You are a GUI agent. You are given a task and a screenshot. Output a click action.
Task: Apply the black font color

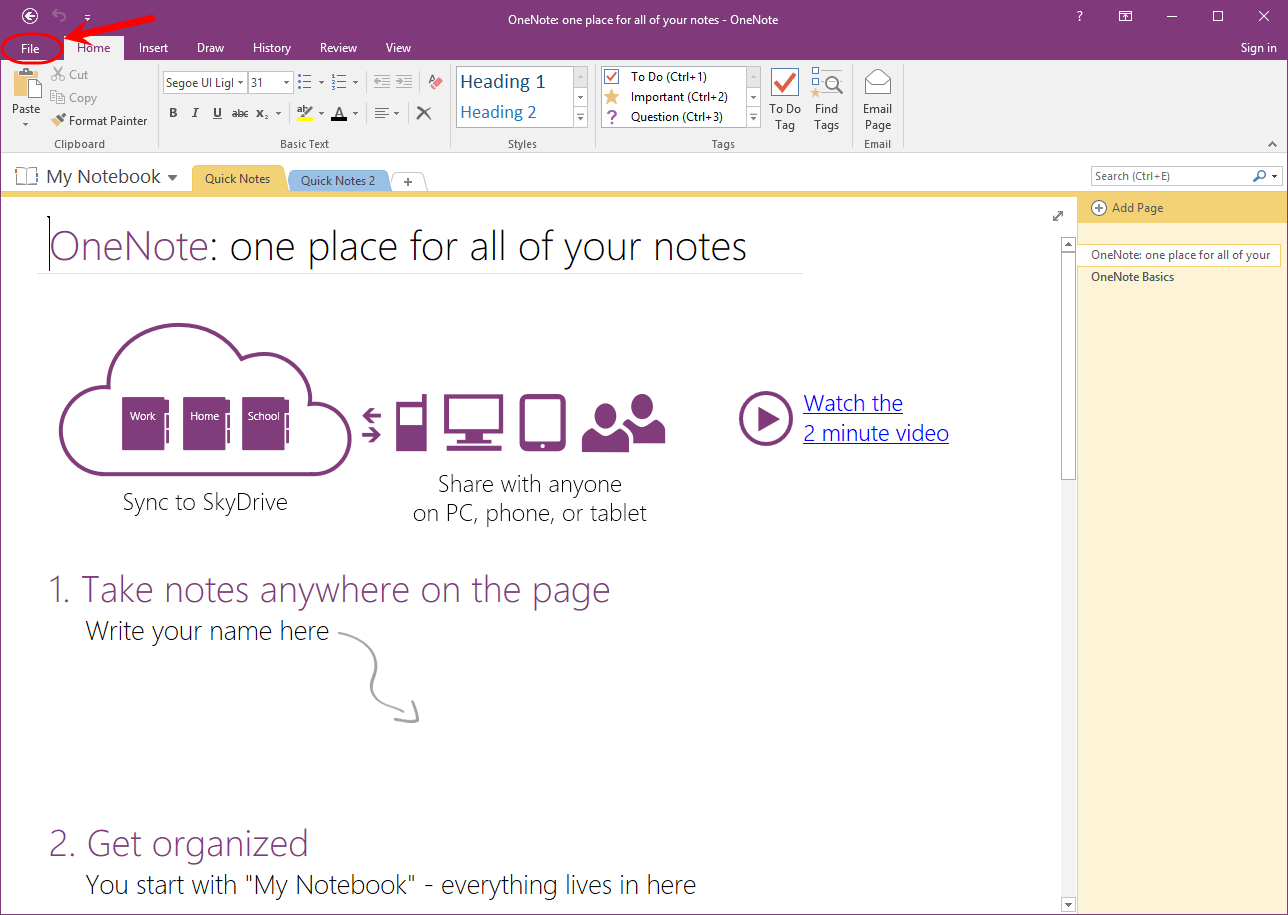(340, 113)
